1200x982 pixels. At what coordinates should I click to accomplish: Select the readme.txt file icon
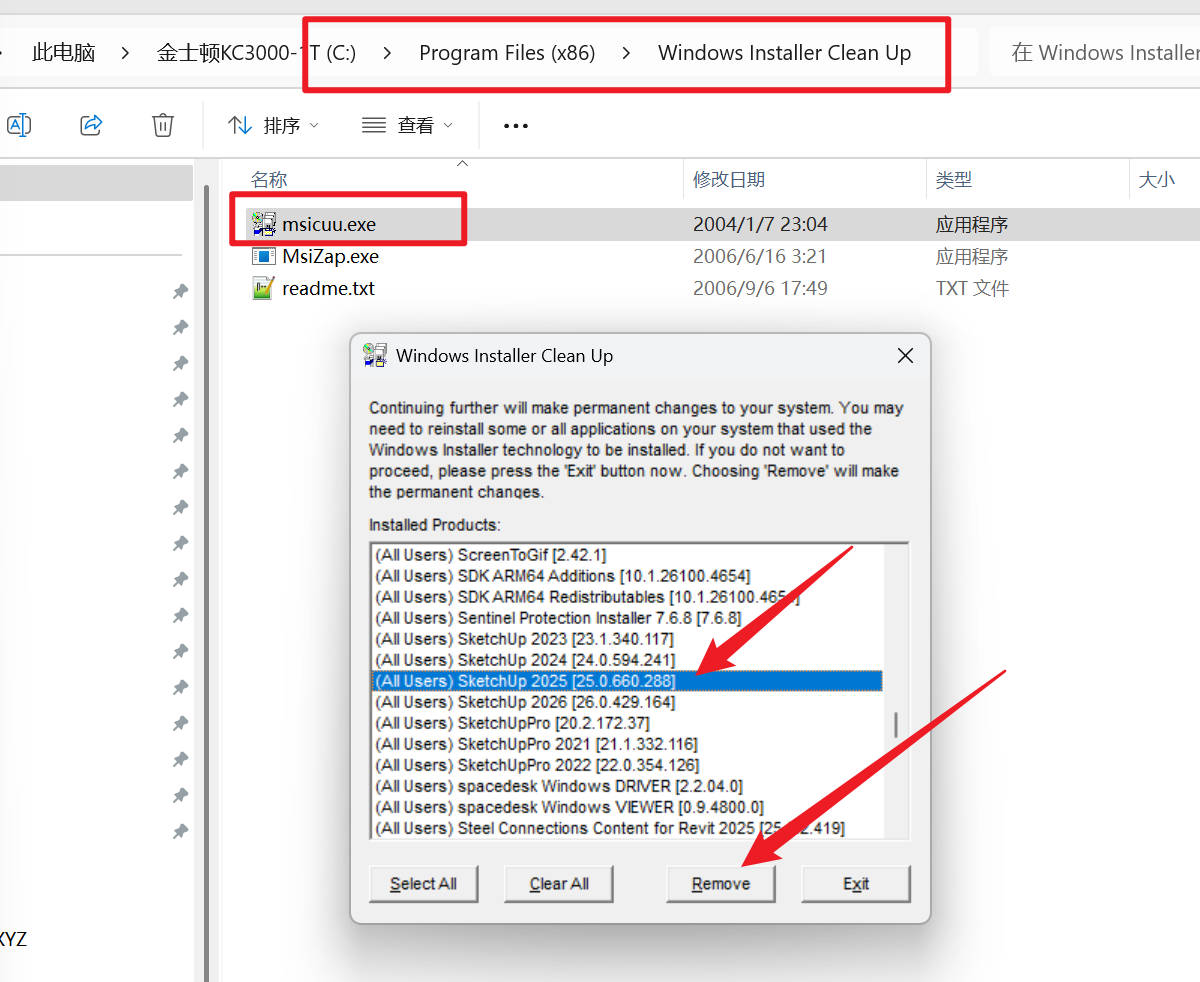(x=264, y=289)
